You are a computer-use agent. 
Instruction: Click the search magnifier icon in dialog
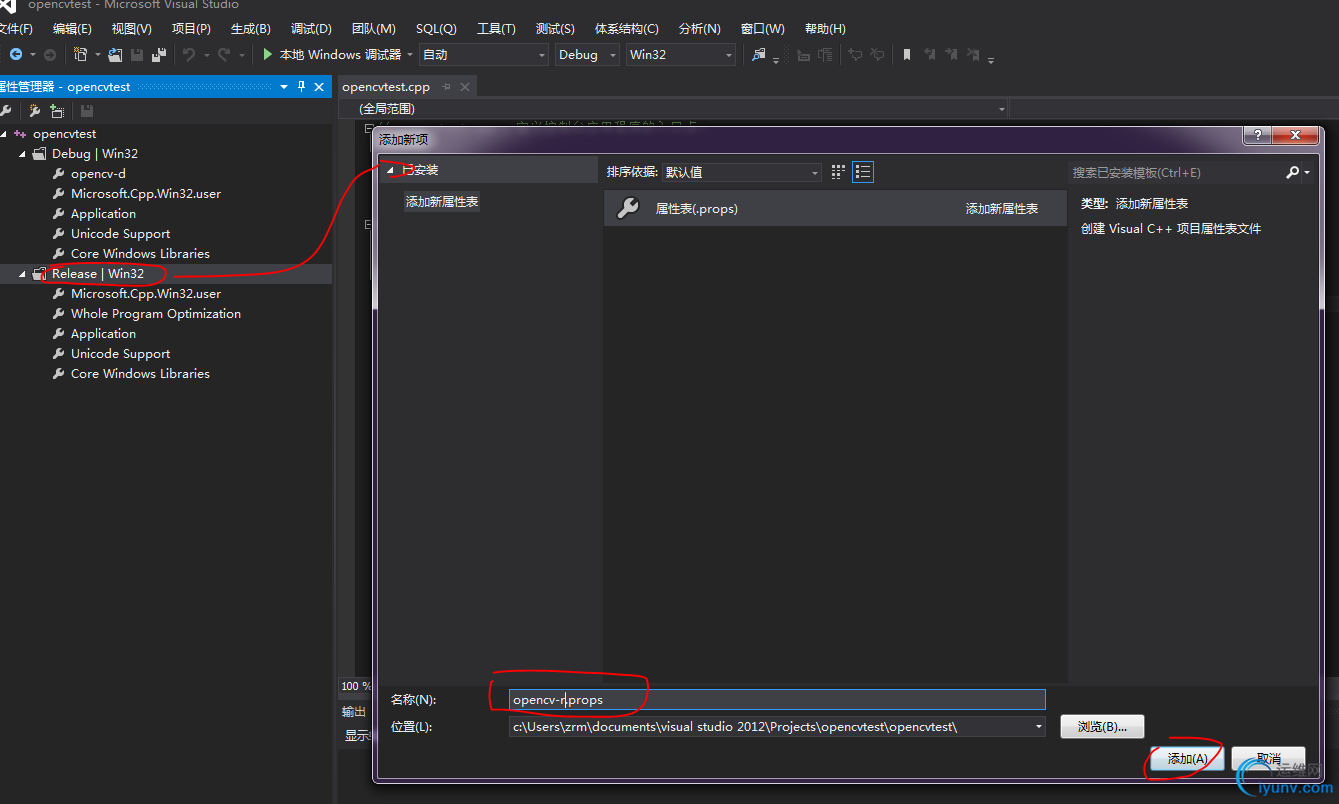pos(1293,173)
